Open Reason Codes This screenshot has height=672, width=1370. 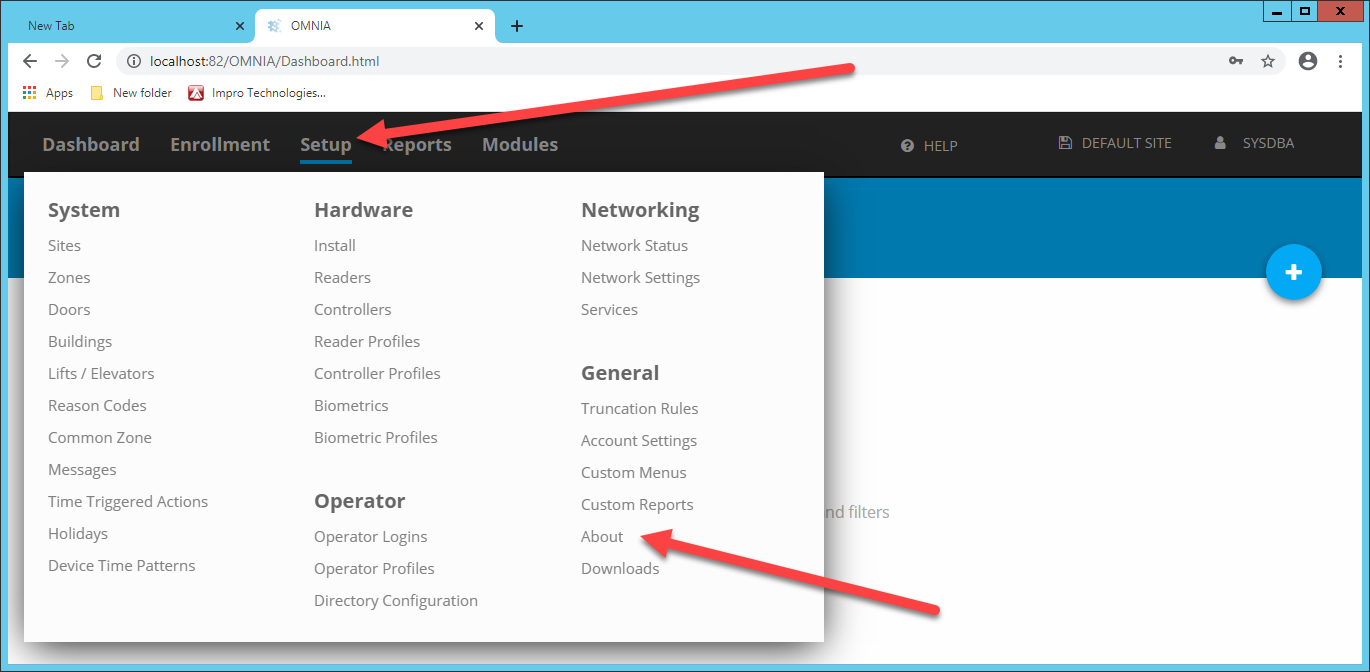coord(97,406)
